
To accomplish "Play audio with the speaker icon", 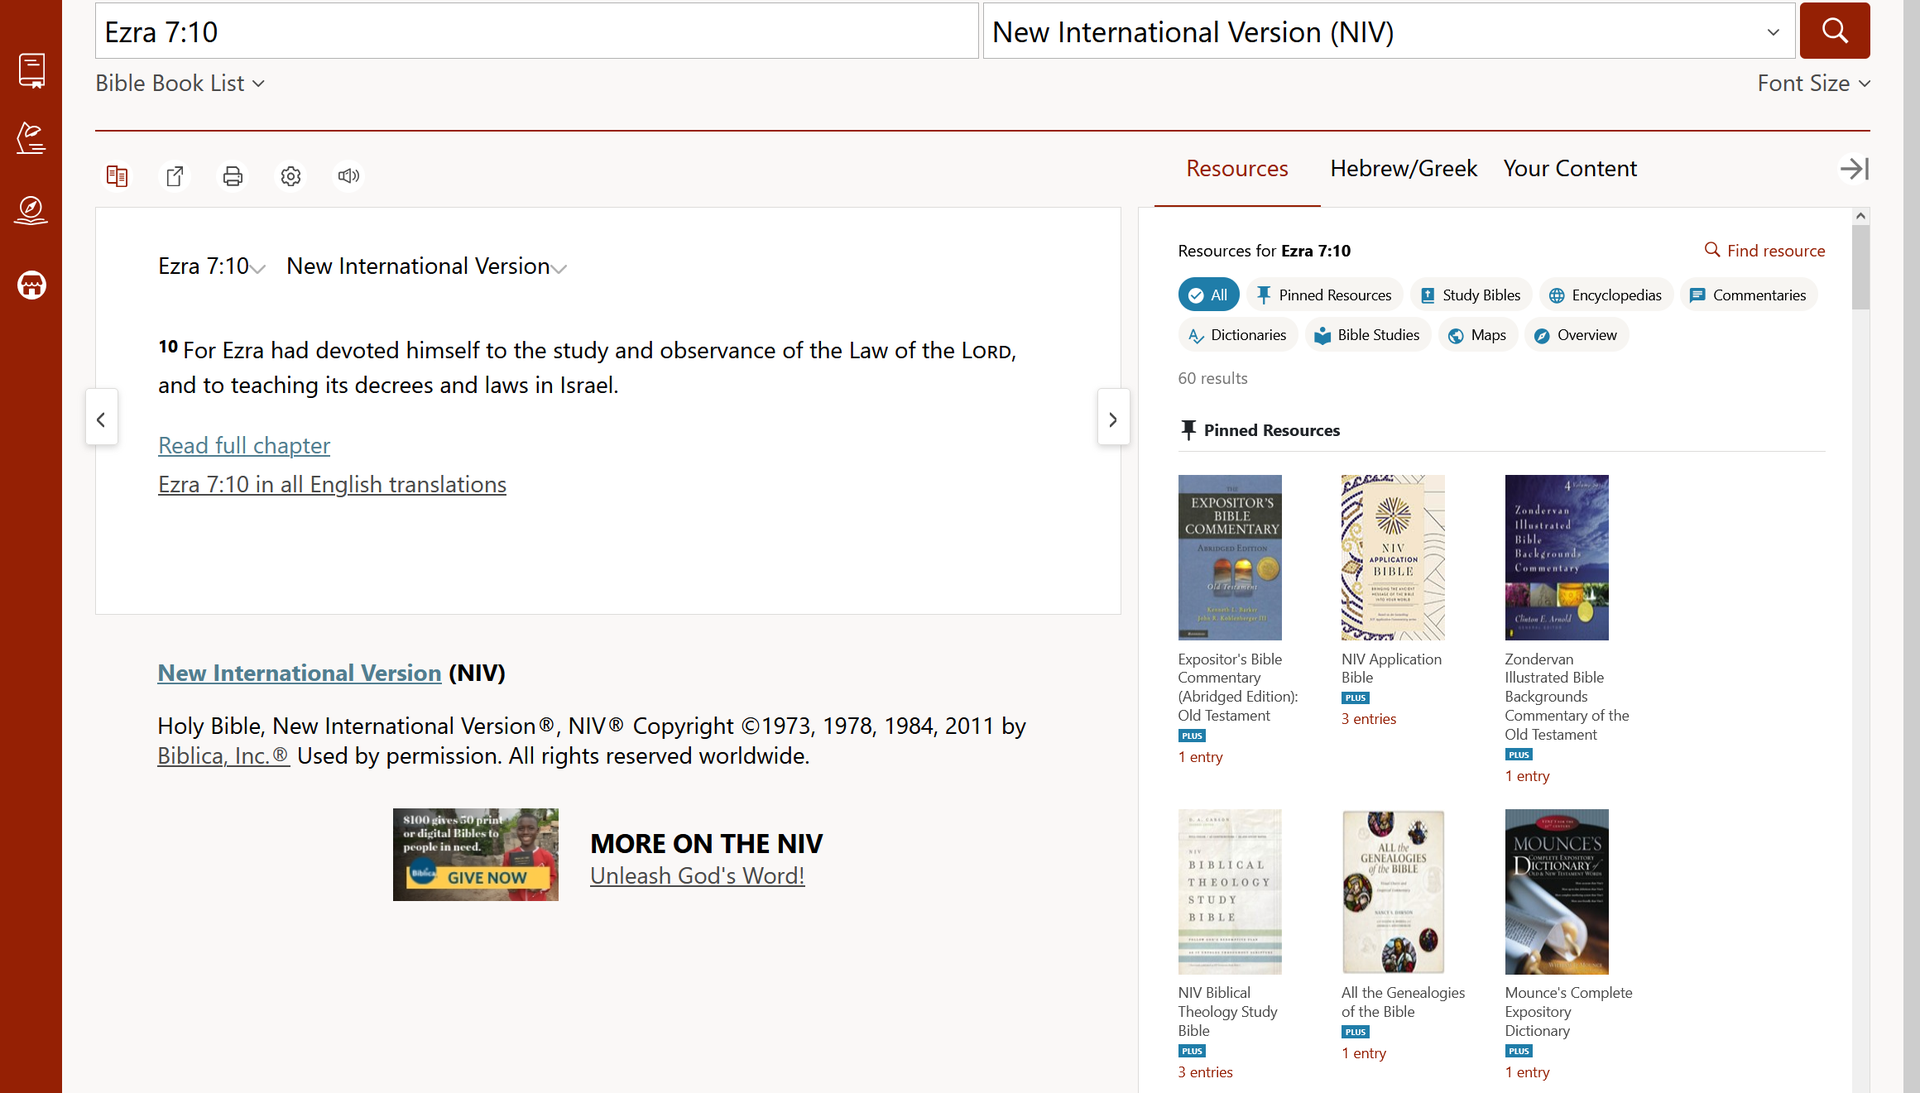I will [x=348, y=176].
